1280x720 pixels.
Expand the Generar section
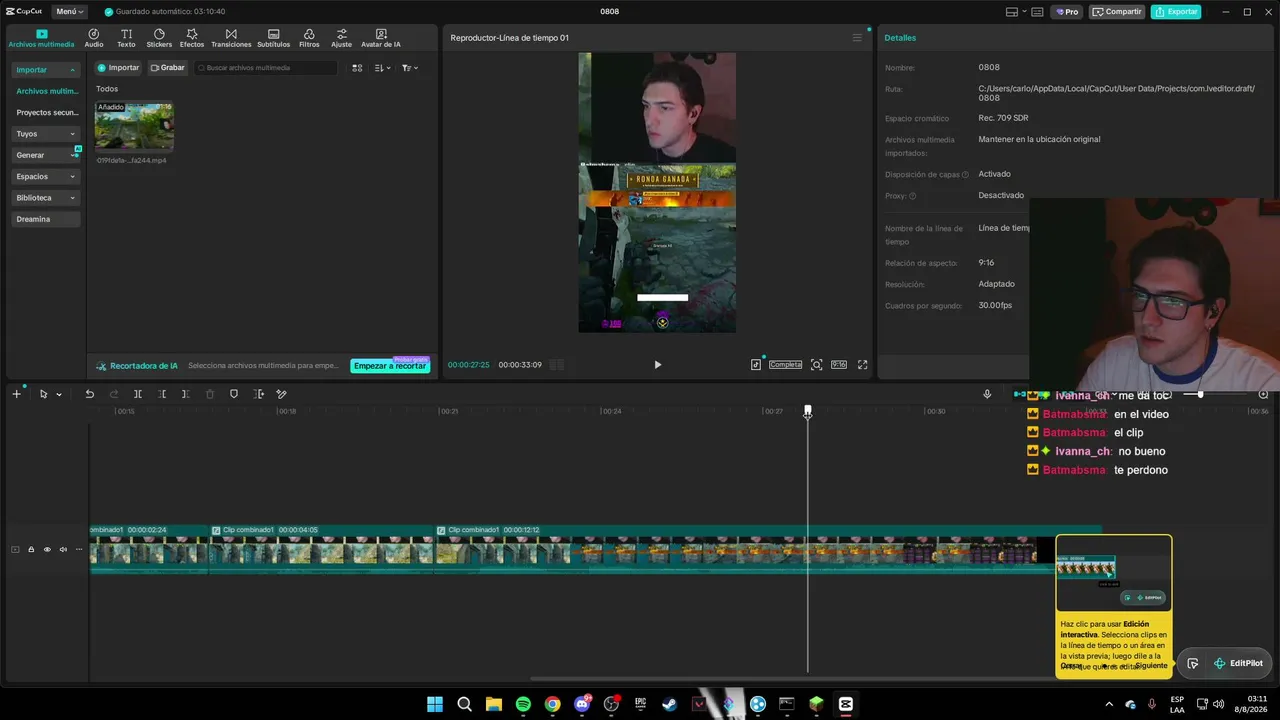tap(46, 155)
